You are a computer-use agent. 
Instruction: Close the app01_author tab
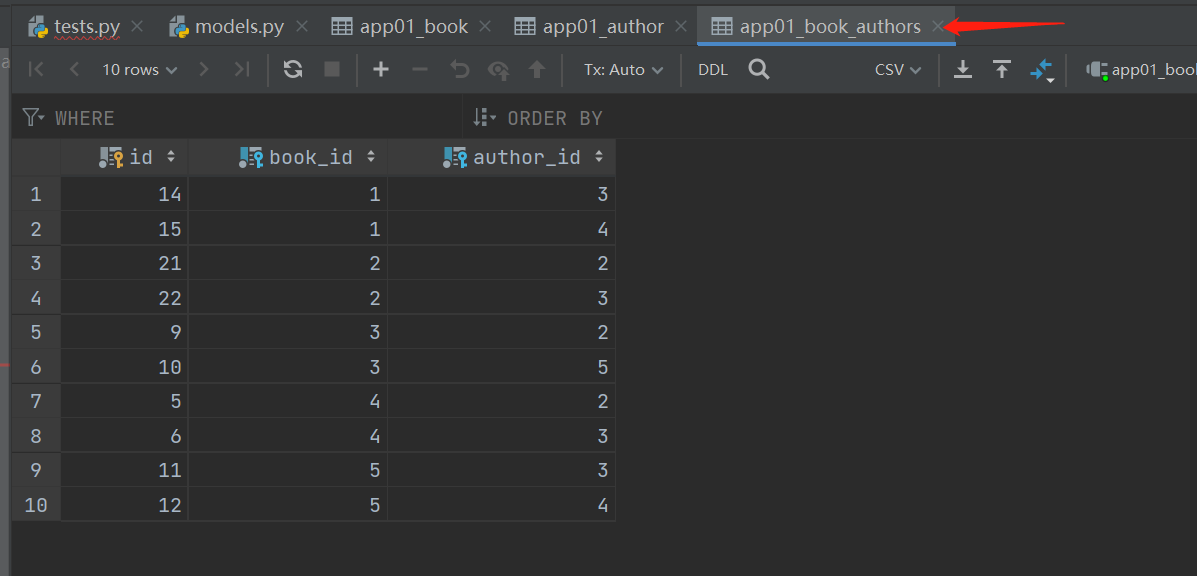[x=681, y=27]
